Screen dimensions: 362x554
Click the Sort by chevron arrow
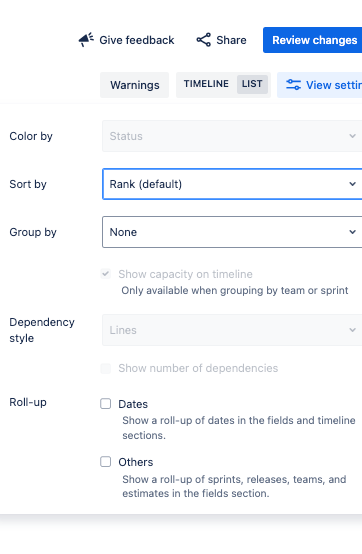(x=352, y=184)
